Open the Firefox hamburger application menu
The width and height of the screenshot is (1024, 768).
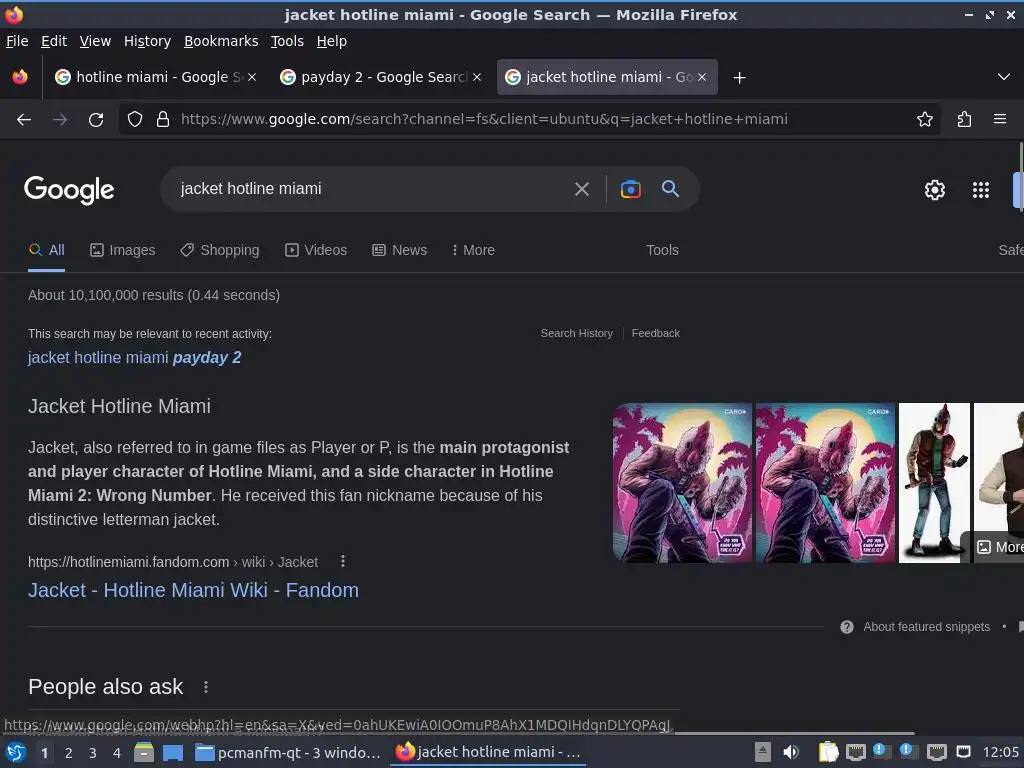[x=1000, y=120]
